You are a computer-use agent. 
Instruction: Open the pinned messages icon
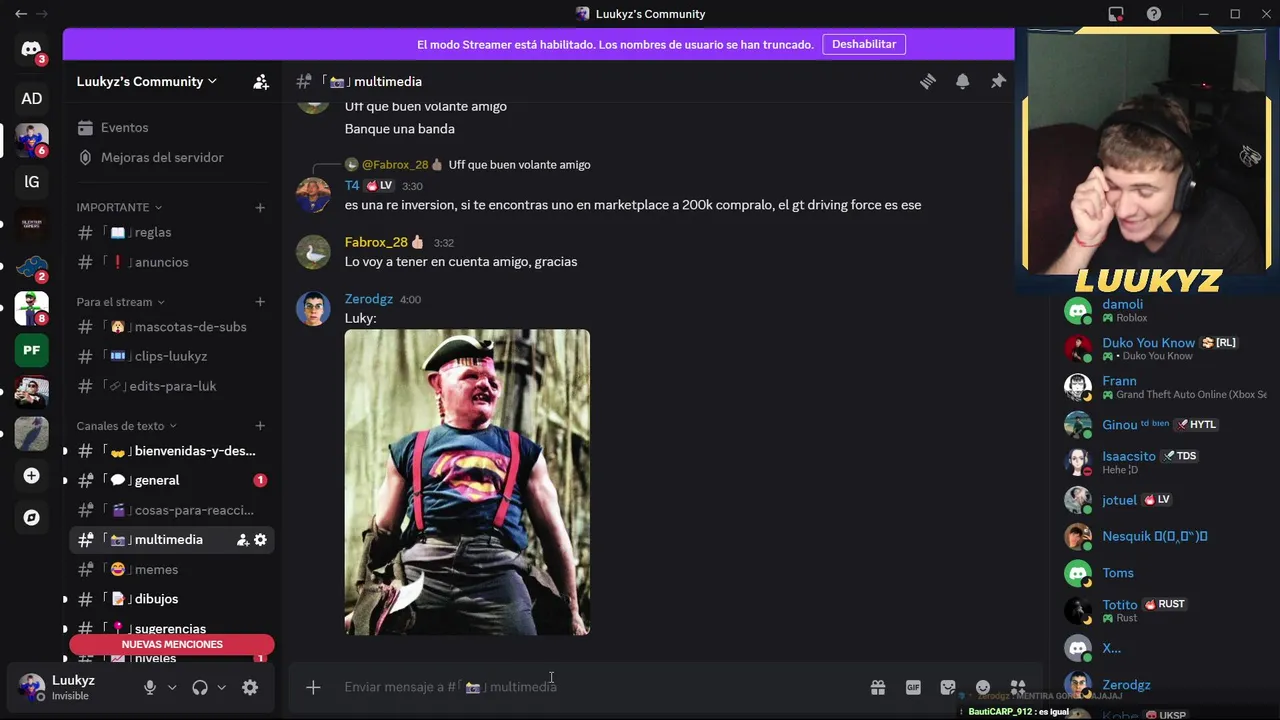coord(998,82)
